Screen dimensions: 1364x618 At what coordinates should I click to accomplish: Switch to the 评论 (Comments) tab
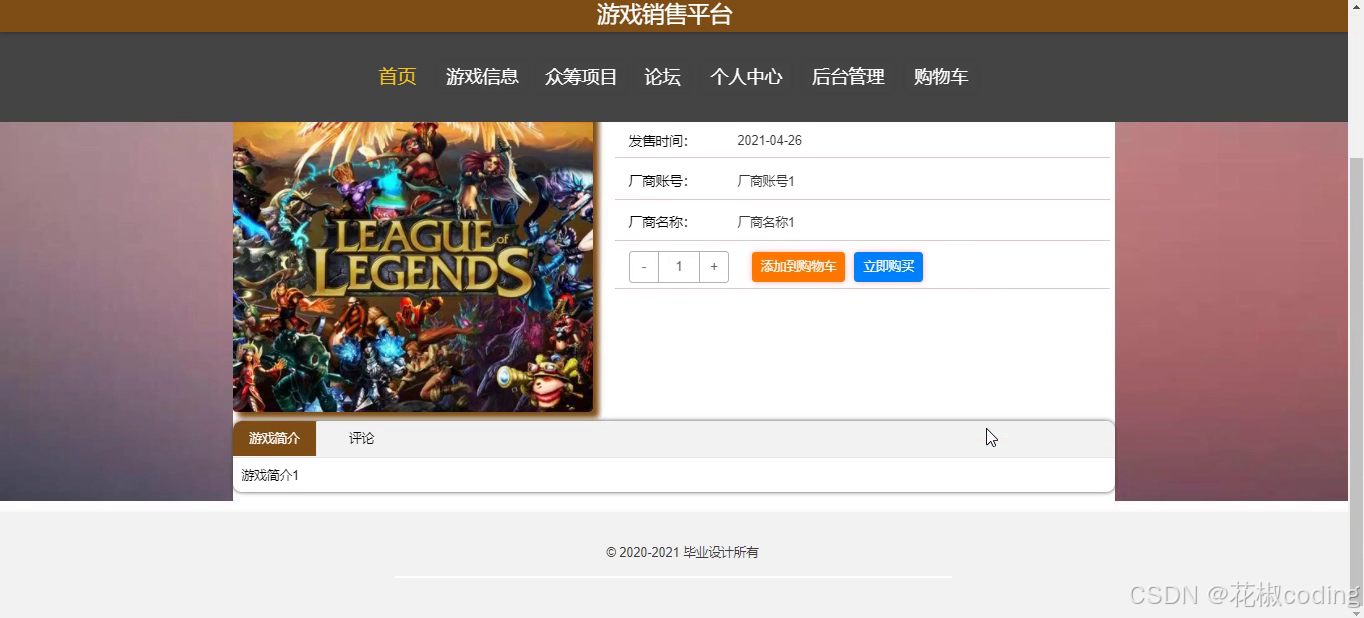pos(361,438)
